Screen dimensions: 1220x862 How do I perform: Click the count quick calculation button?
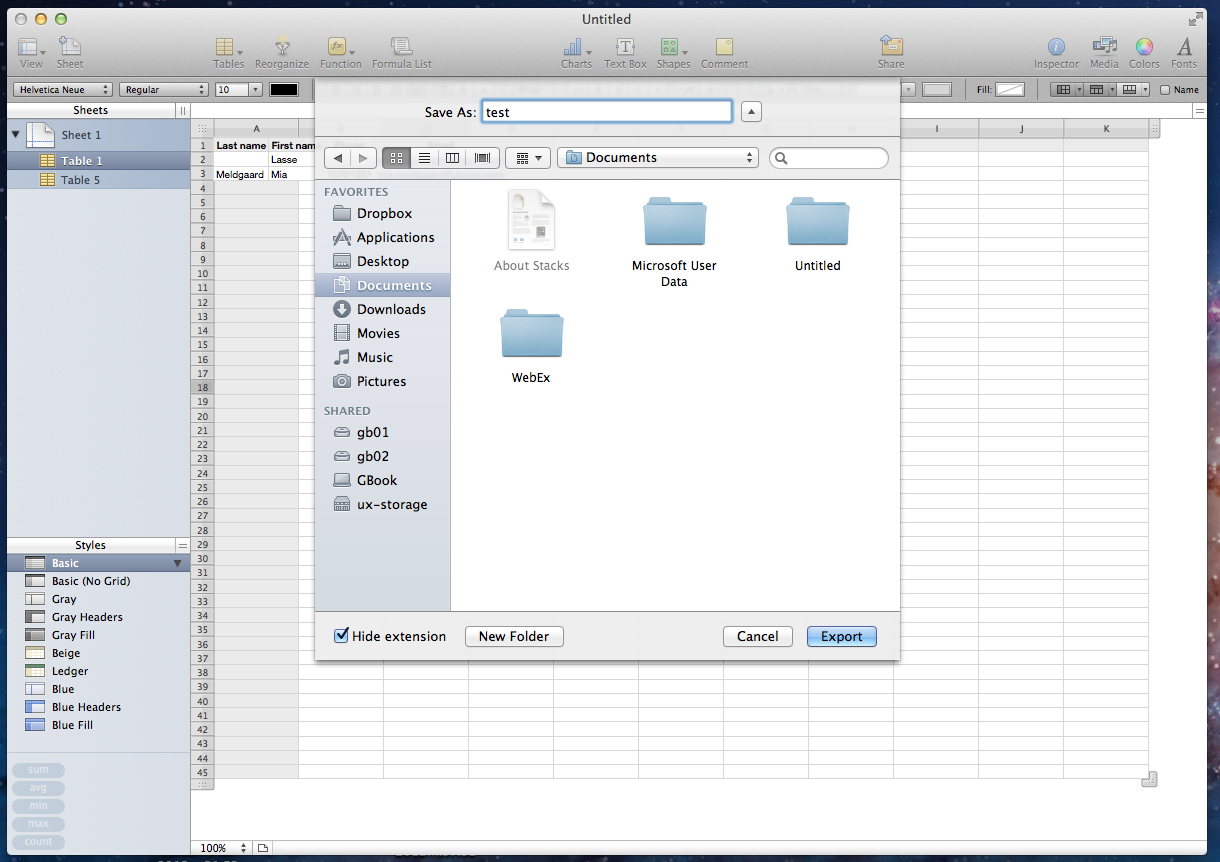[x=38, y=842]
